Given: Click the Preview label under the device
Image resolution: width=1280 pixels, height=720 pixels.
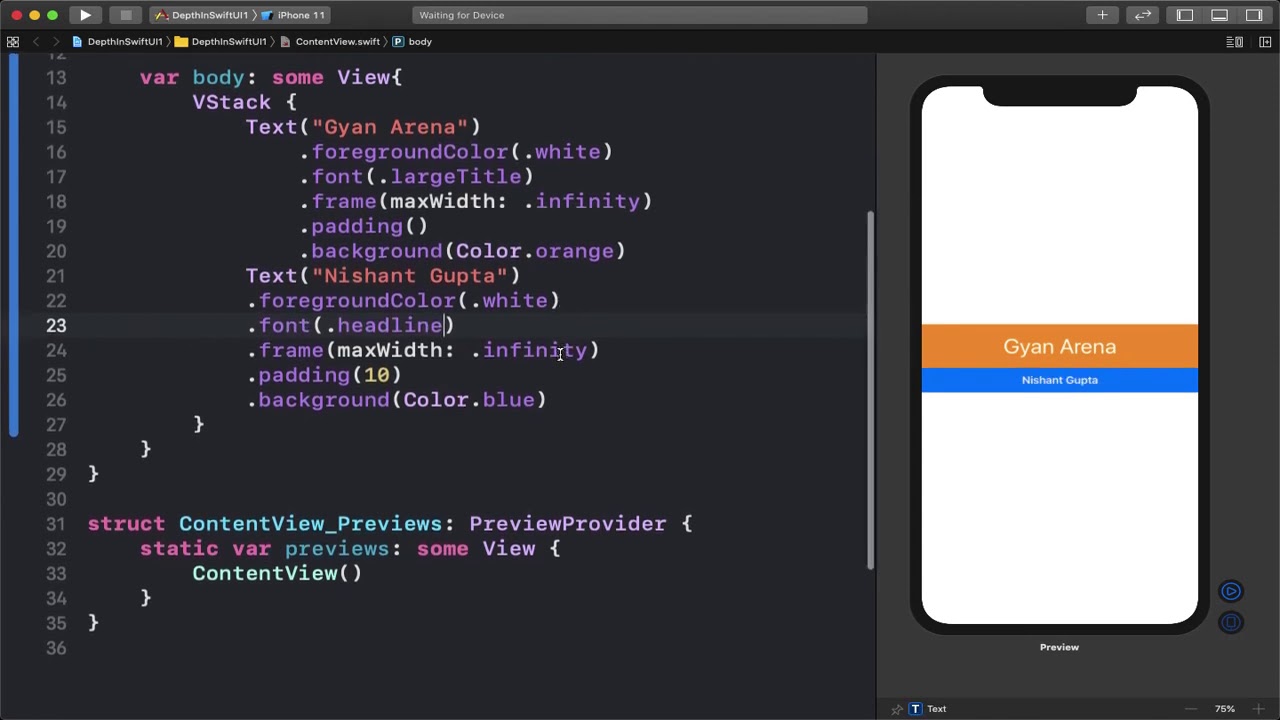Looking at the screenshot, I should coord(1059,647).
